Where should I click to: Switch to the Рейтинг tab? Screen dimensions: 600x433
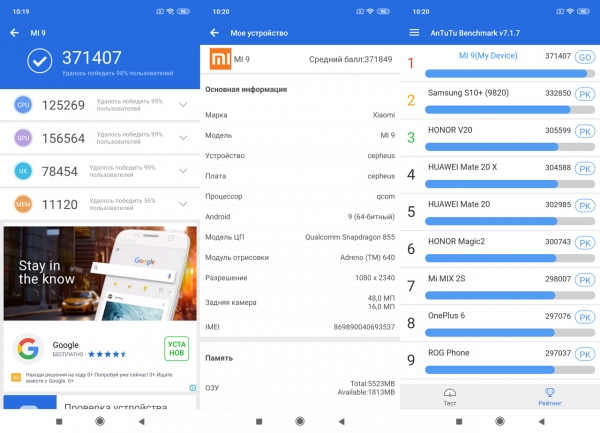coord(550,397)
